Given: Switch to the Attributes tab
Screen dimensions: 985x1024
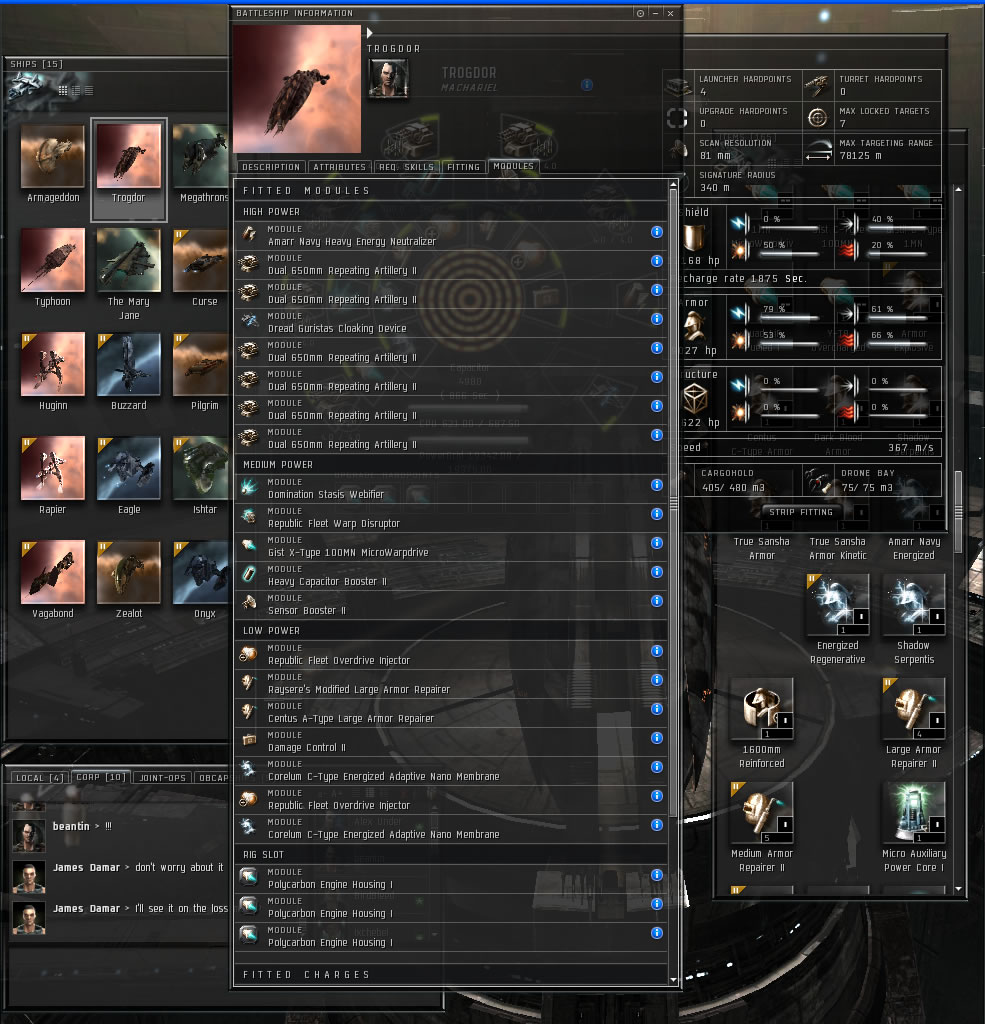Looking at the screenshot, I should [x=340, y=167].
